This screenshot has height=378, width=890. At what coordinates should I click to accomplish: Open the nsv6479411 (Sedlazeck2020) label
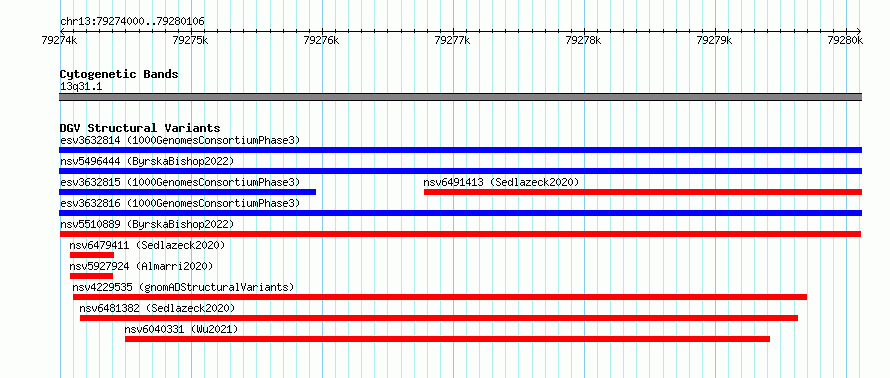coord(148,245)
